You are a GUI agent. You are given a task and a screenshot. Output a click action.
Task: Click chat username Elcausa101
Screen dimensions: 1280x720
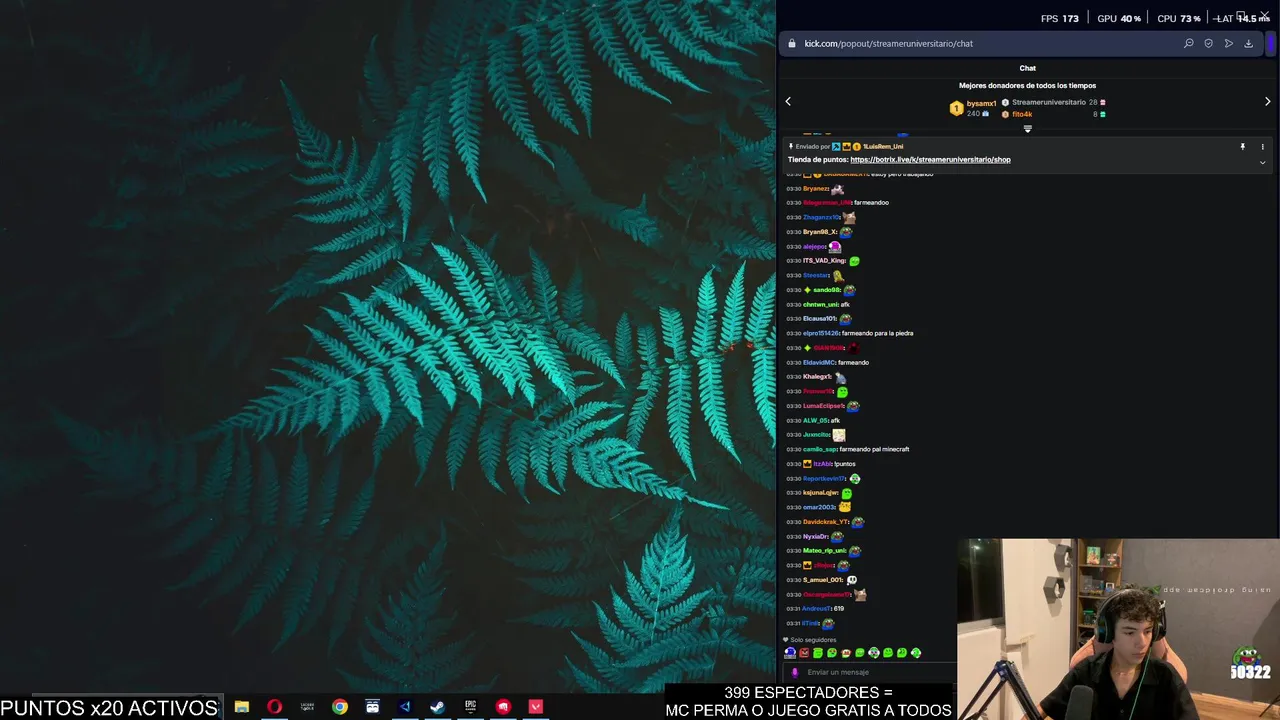(x=819, y=319)
